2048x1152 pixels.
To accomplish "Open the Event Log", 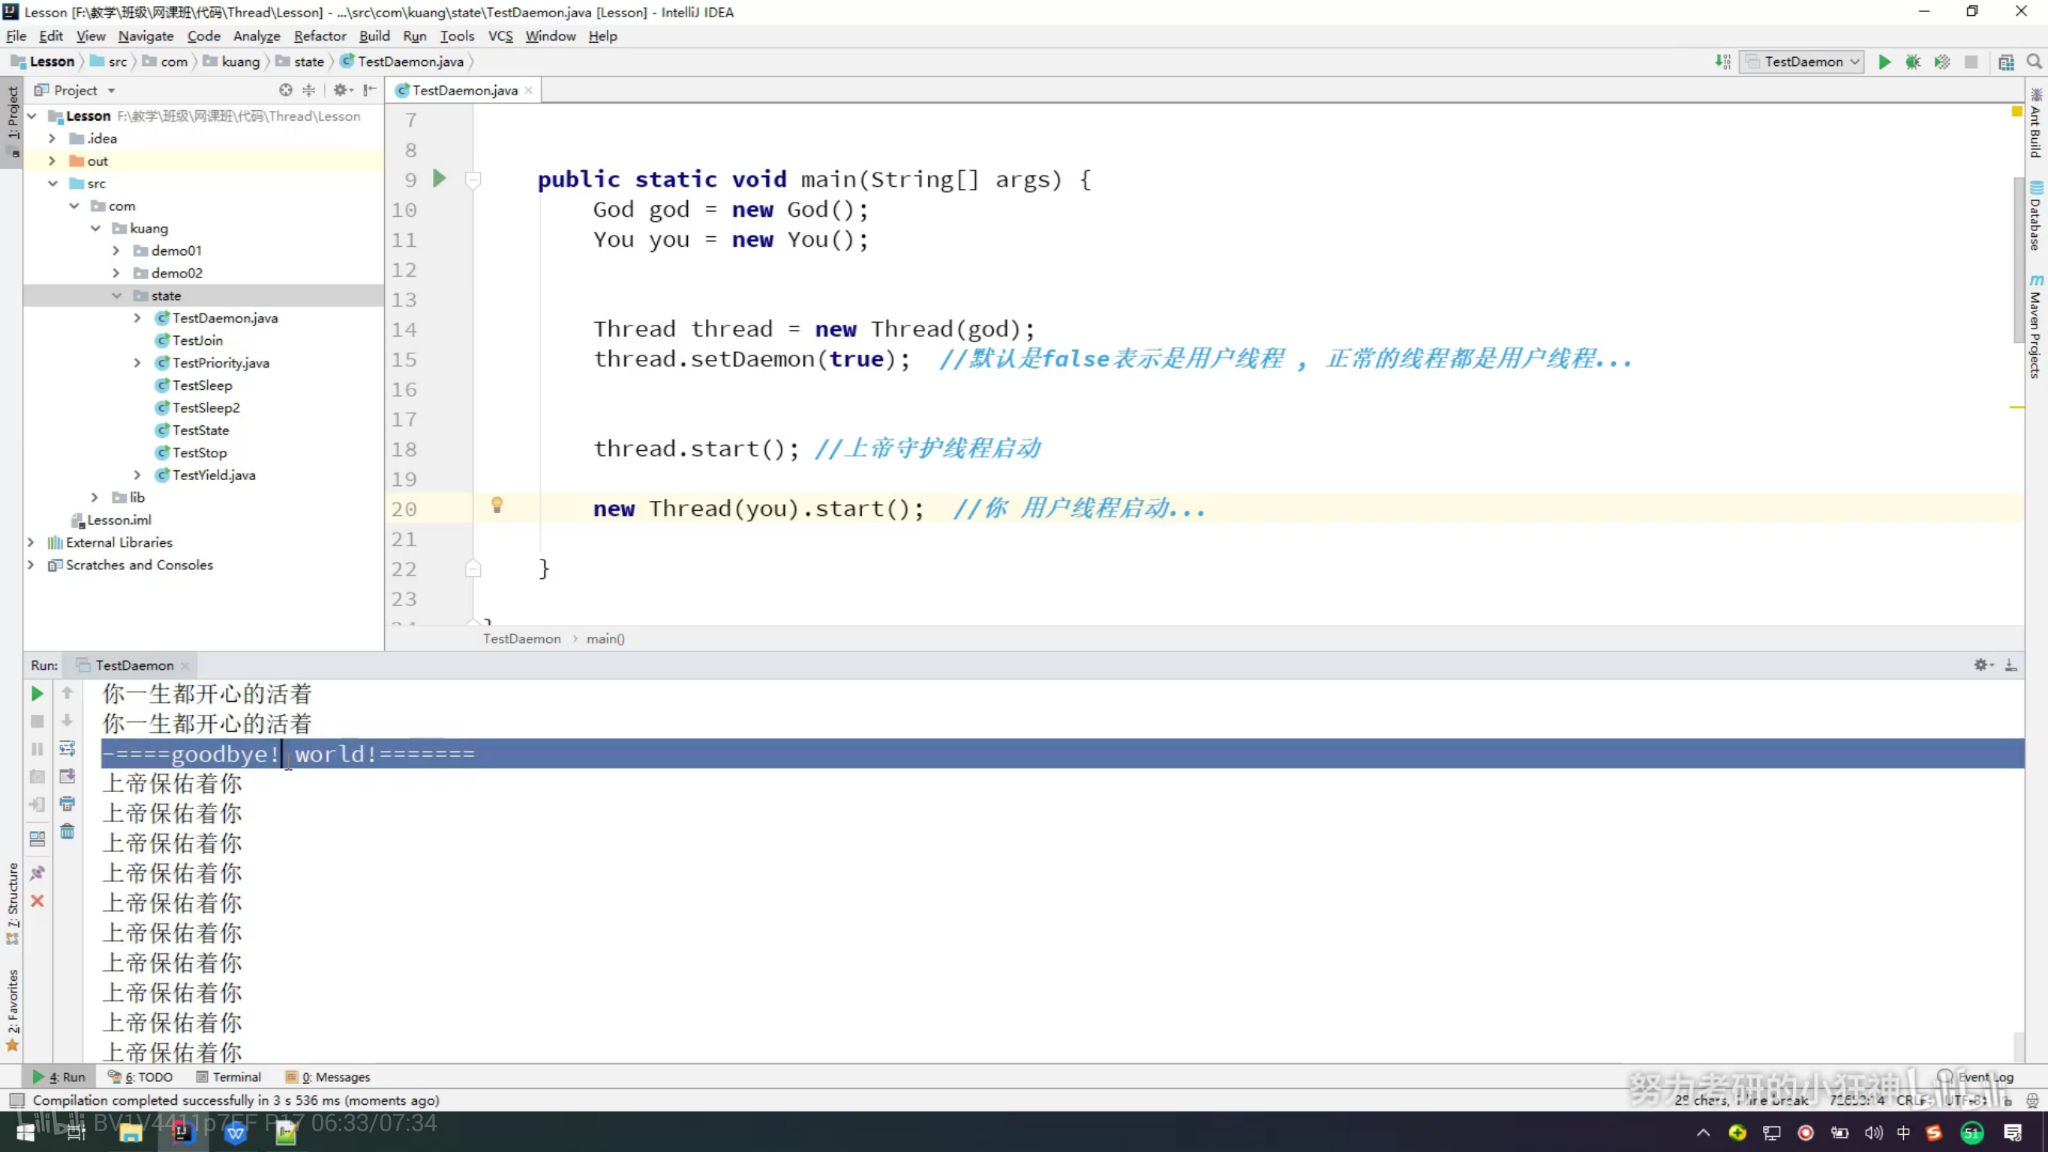I will (1977, 1077).
